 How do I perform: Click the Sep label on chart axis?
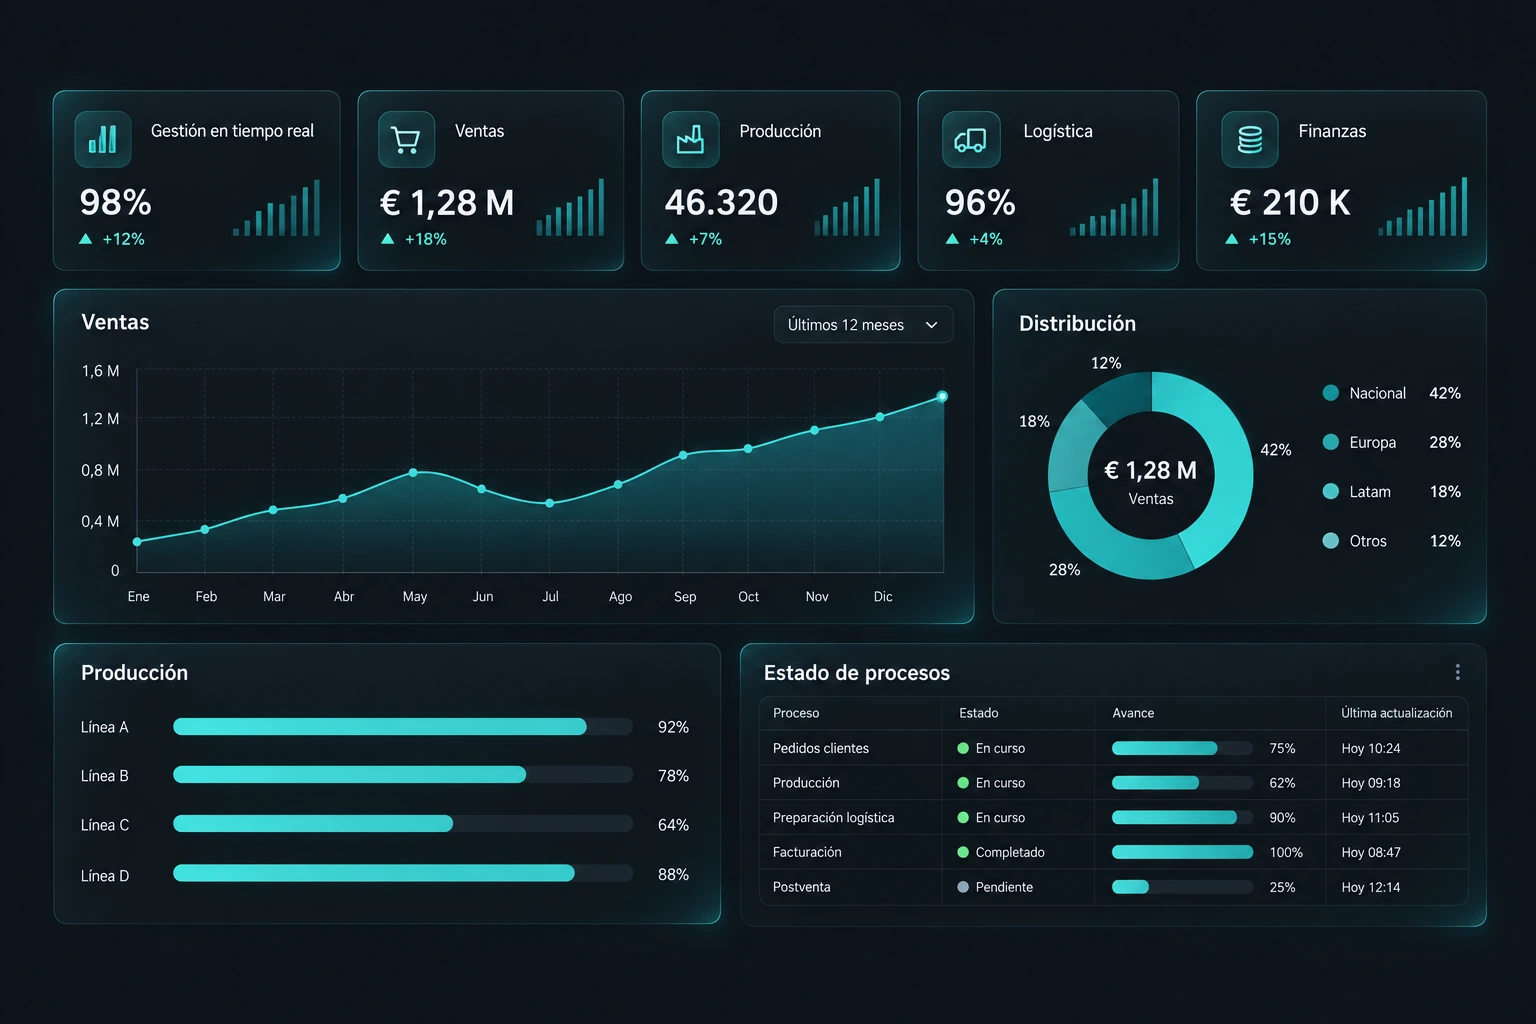pos(685,597)
